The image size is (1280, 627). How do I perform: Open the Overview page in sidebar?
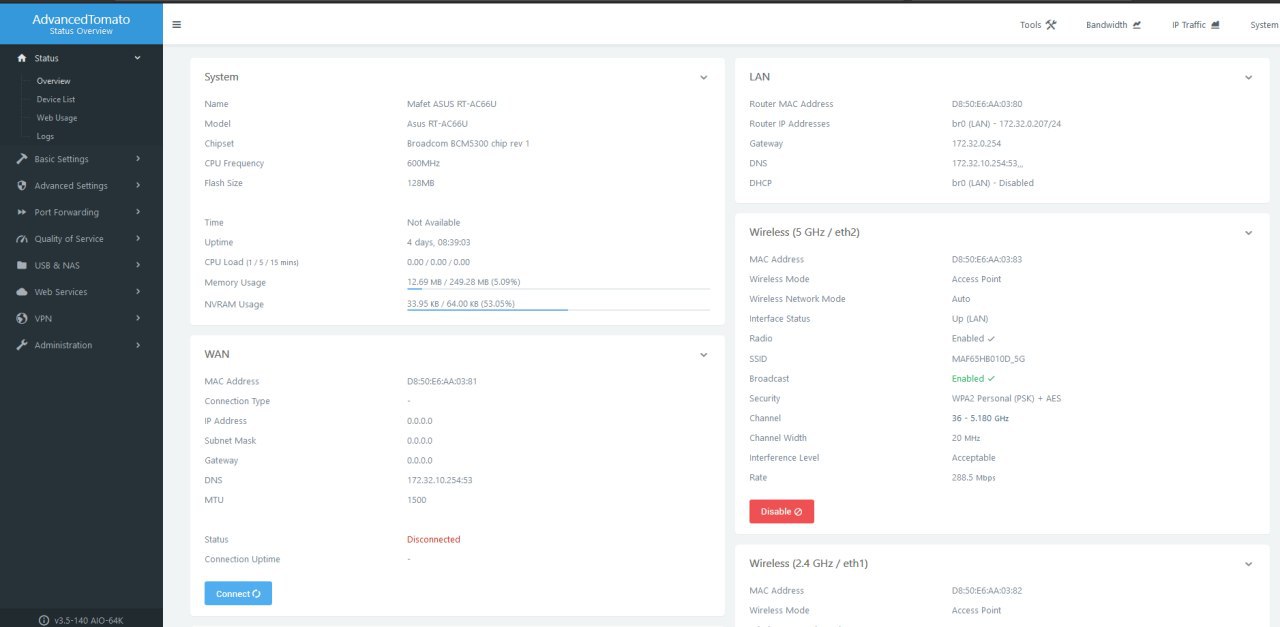[53, 81]
